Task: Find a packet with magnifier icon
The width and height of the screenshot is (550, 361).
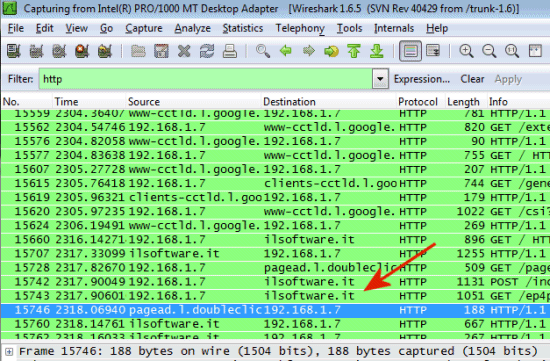Action: [x=263, y=51]
